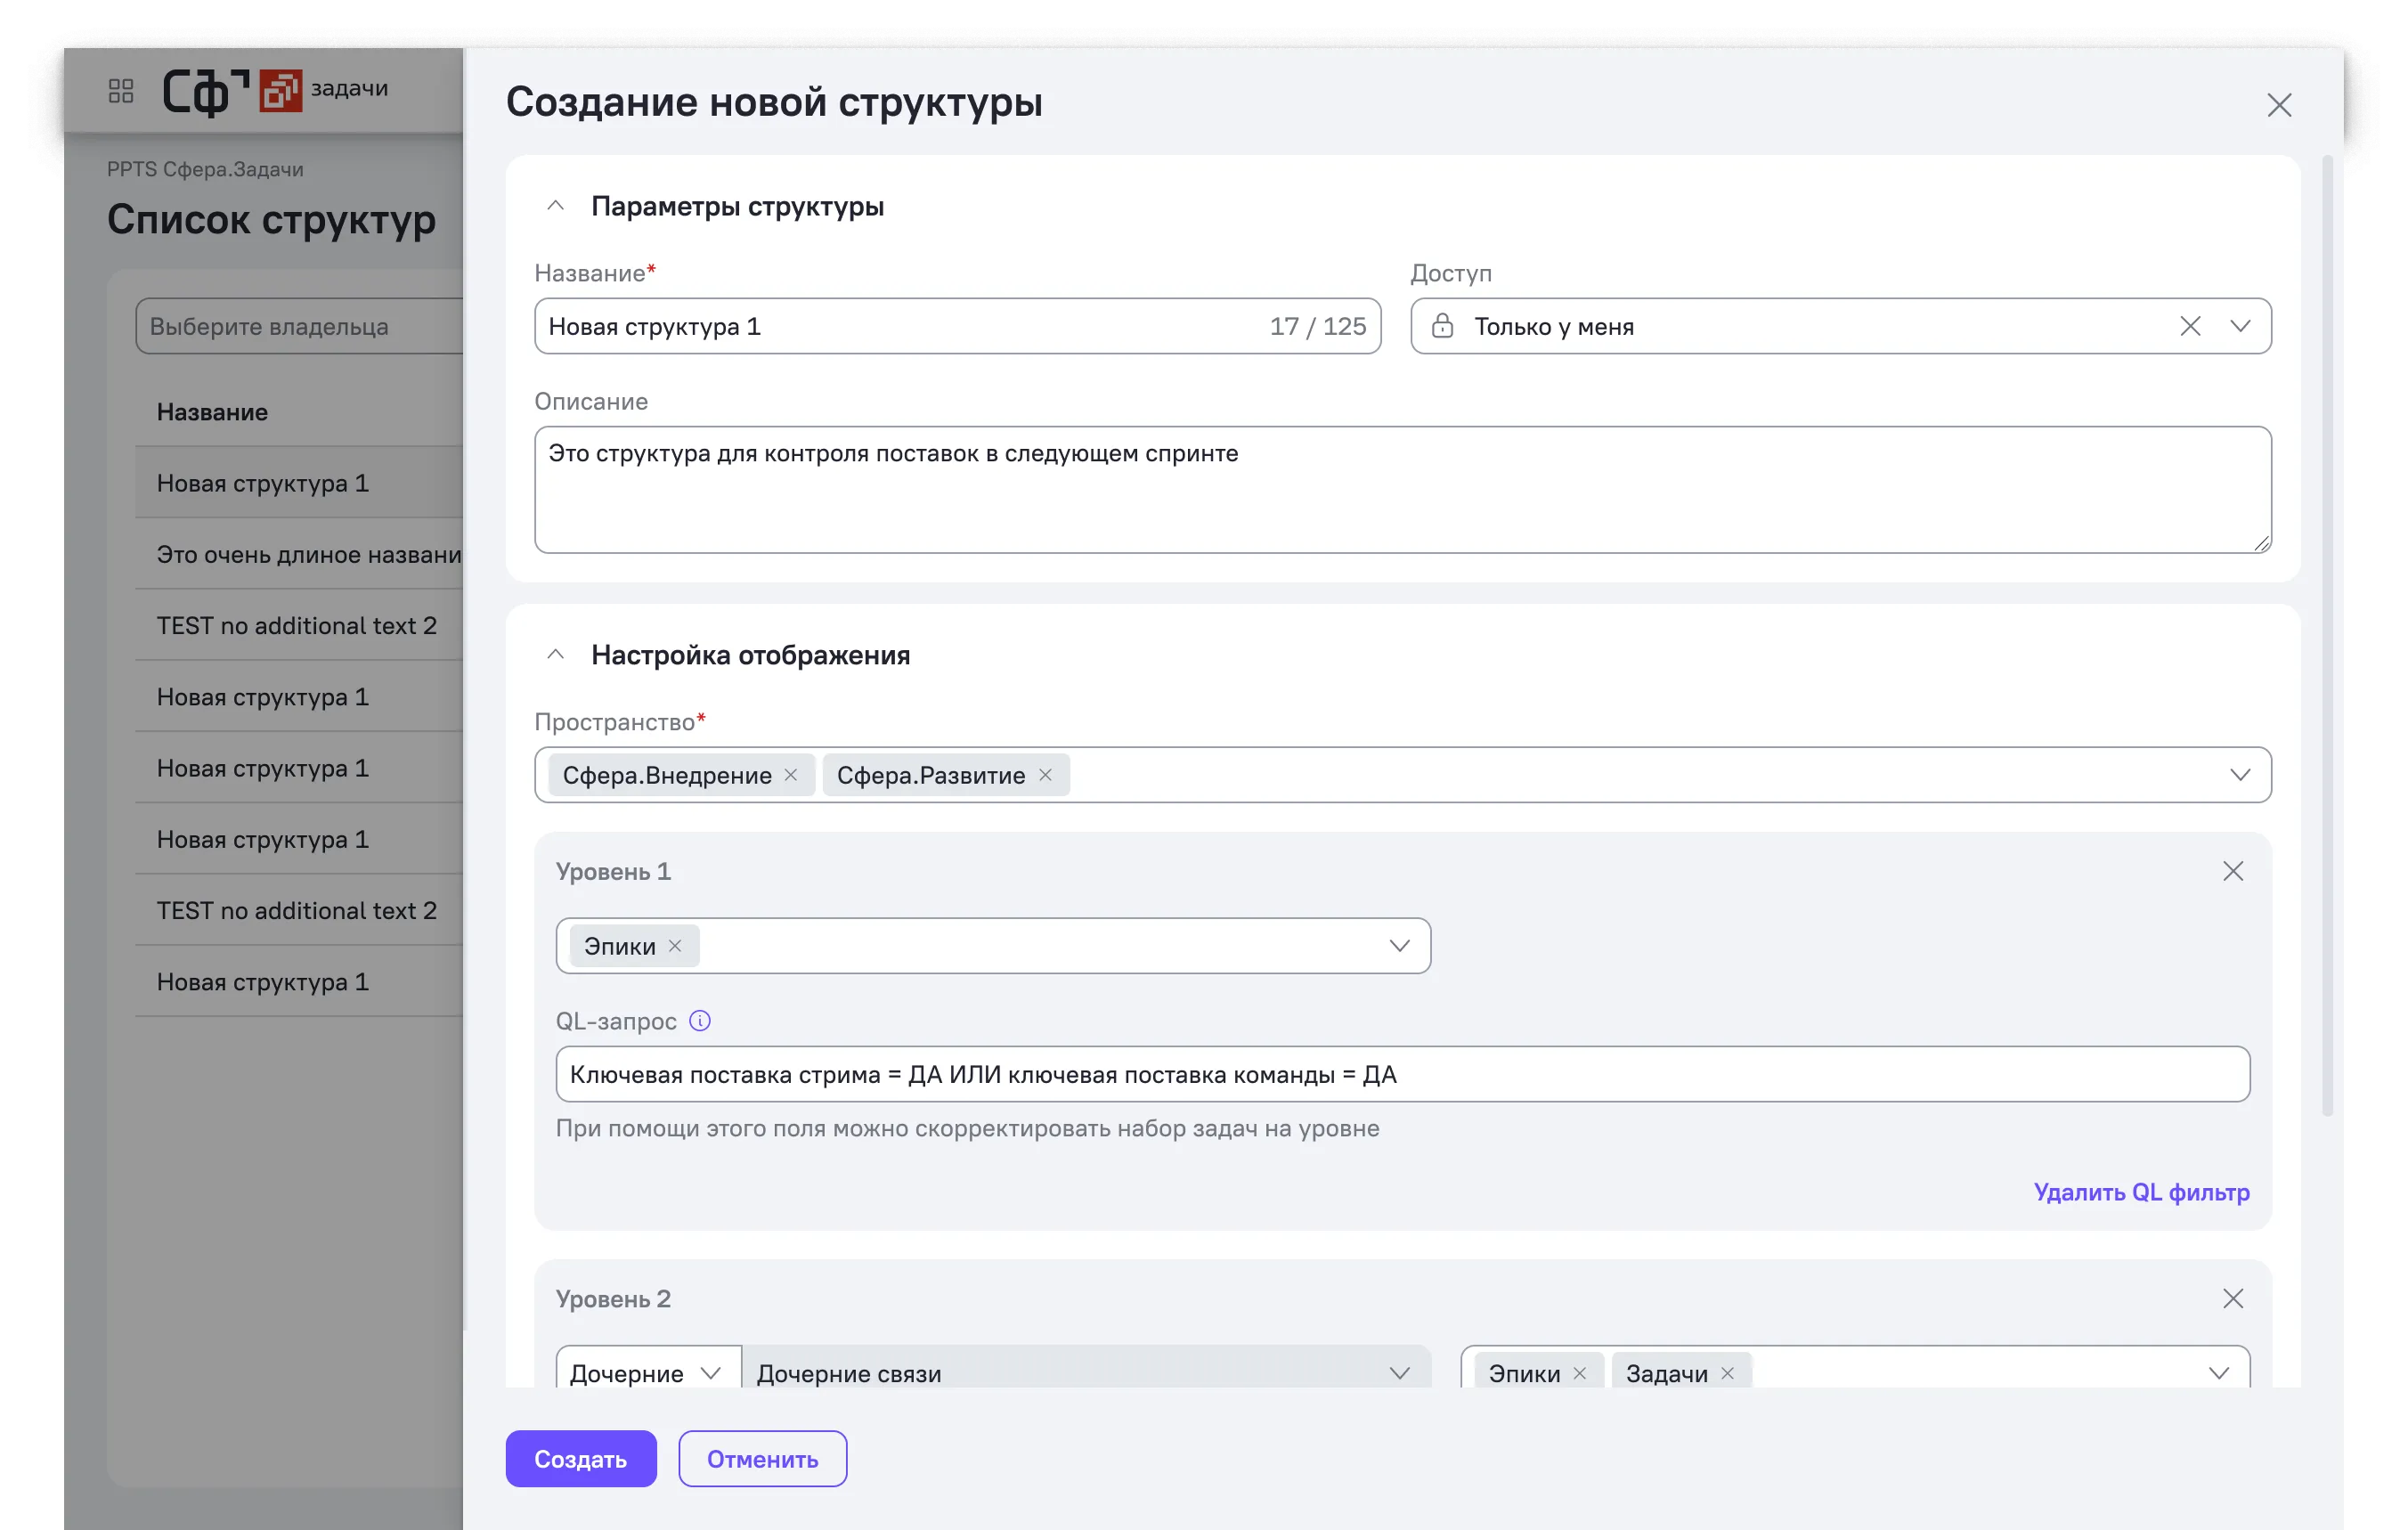
Task: Open the Уровень 1 type dropdown
Action: pos(1399,946)
